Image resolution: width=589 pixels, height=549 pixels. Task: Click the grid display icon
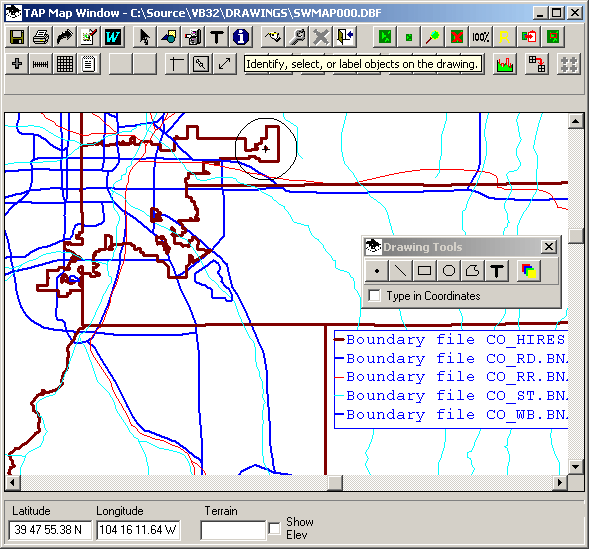(x=65, y=64)
